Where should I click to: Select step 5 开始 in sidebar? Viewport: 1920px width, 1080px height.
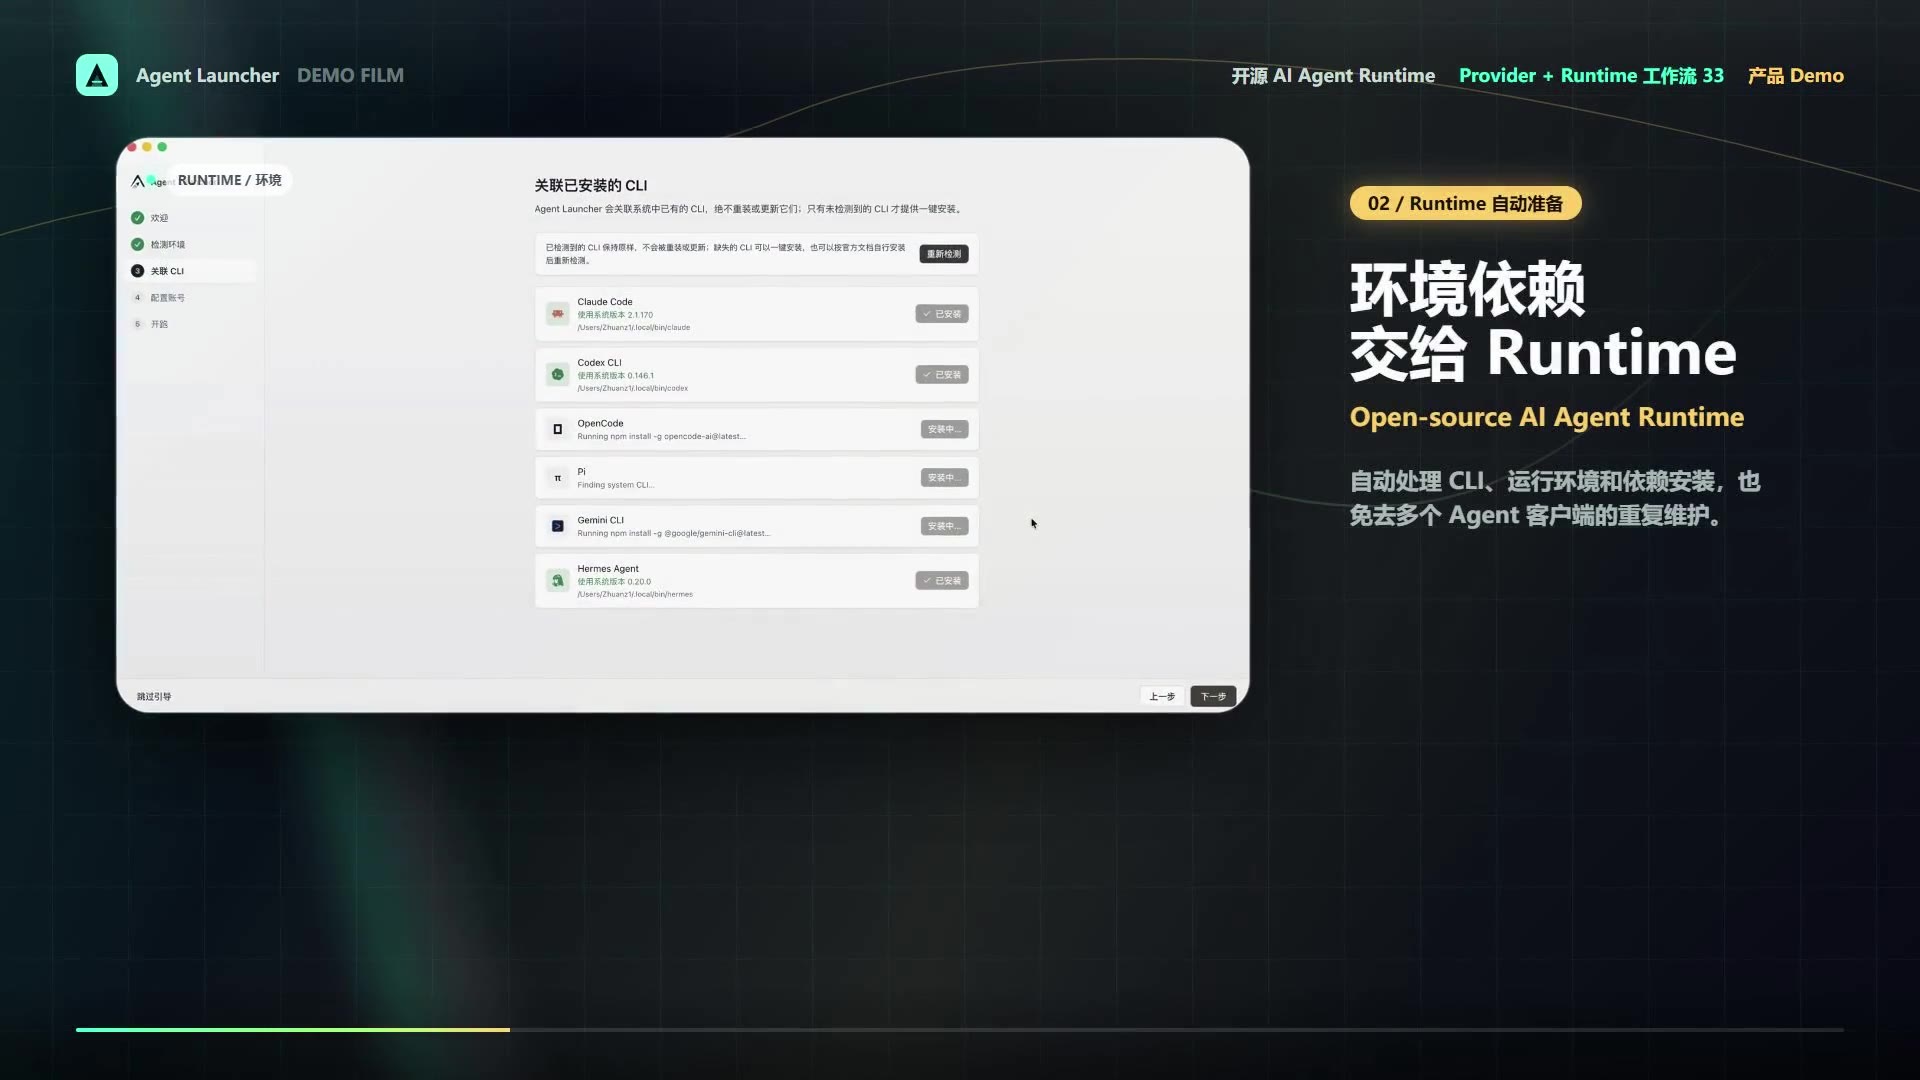click(192, 324)
